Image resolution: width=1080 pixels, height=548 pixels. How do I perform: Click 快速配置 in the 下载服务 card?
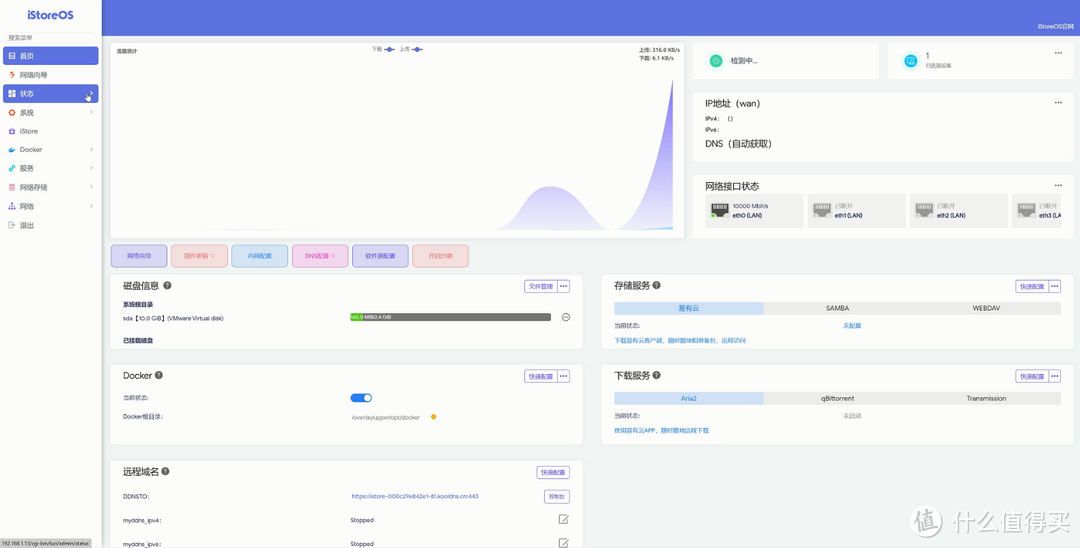(x=1031, y=377)
